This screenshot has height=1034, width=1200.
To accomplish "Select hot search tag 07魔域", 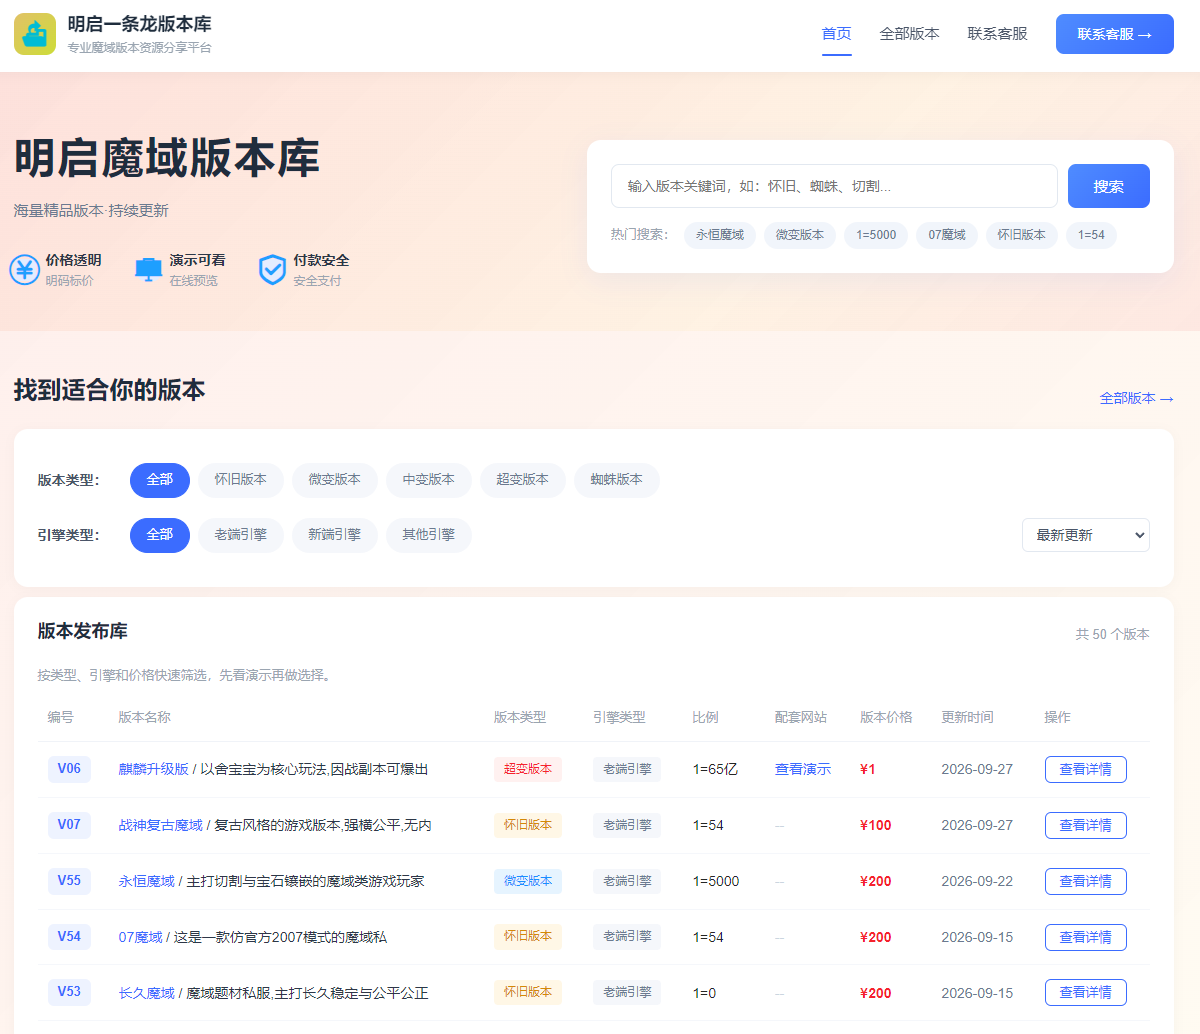I will tap(947, 235).
